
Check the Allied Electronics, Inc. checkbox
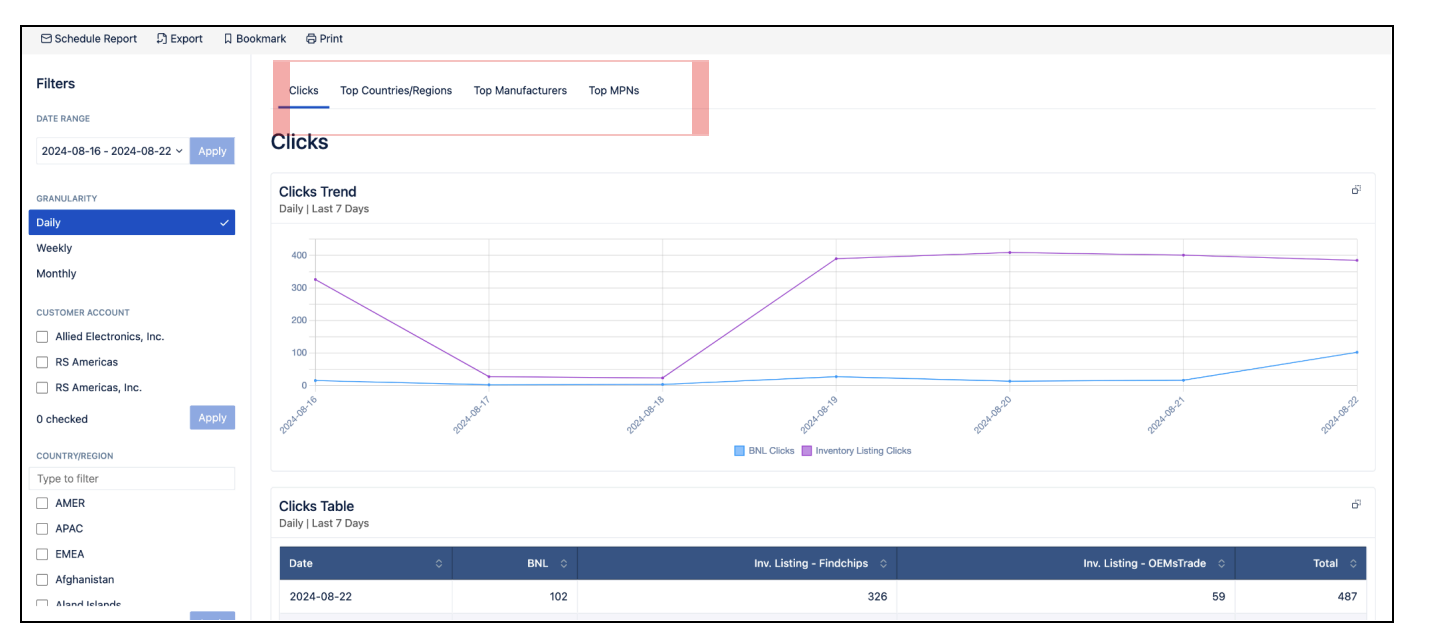(42, 337)
